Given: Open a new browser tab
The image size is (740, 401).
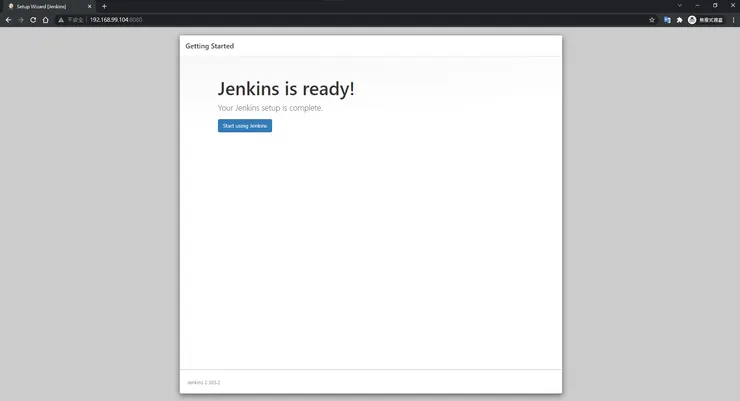Looking at the screenshot, I should 104,7.
